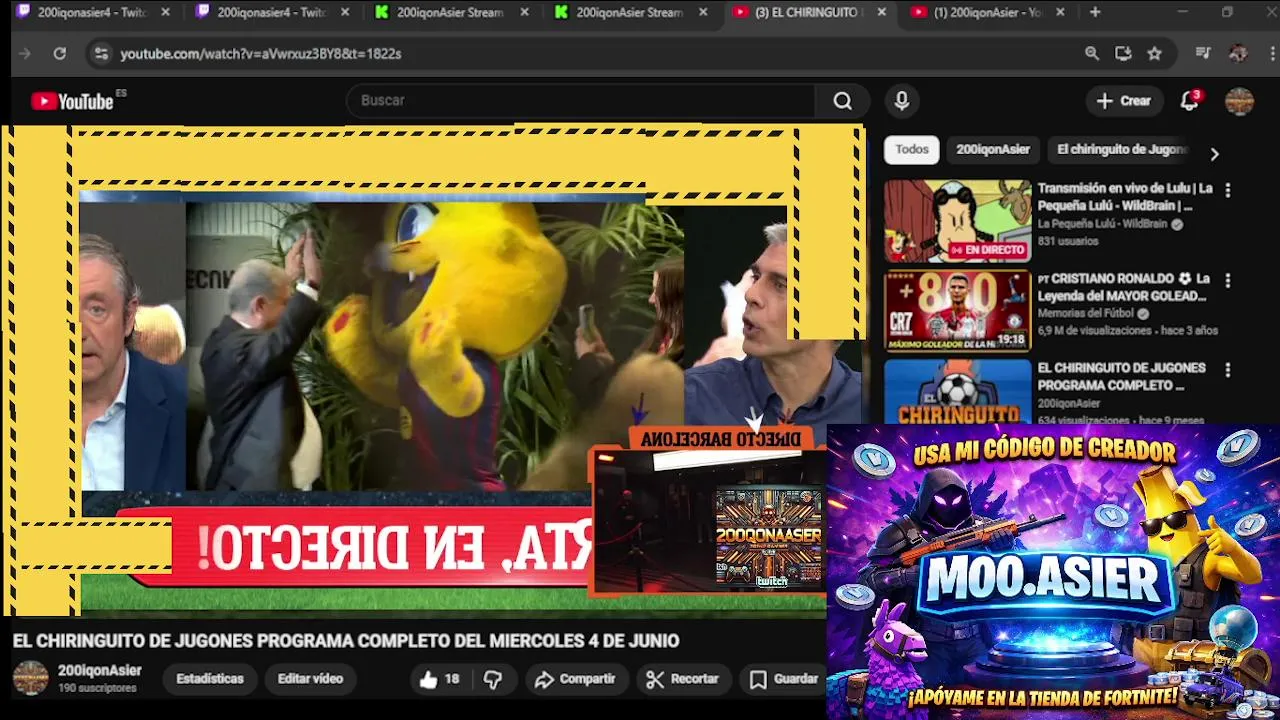Go to YouTube home via the logo
Image resolution: width=1280 pixels, height=720 pixels.
(x=72, y=101)
